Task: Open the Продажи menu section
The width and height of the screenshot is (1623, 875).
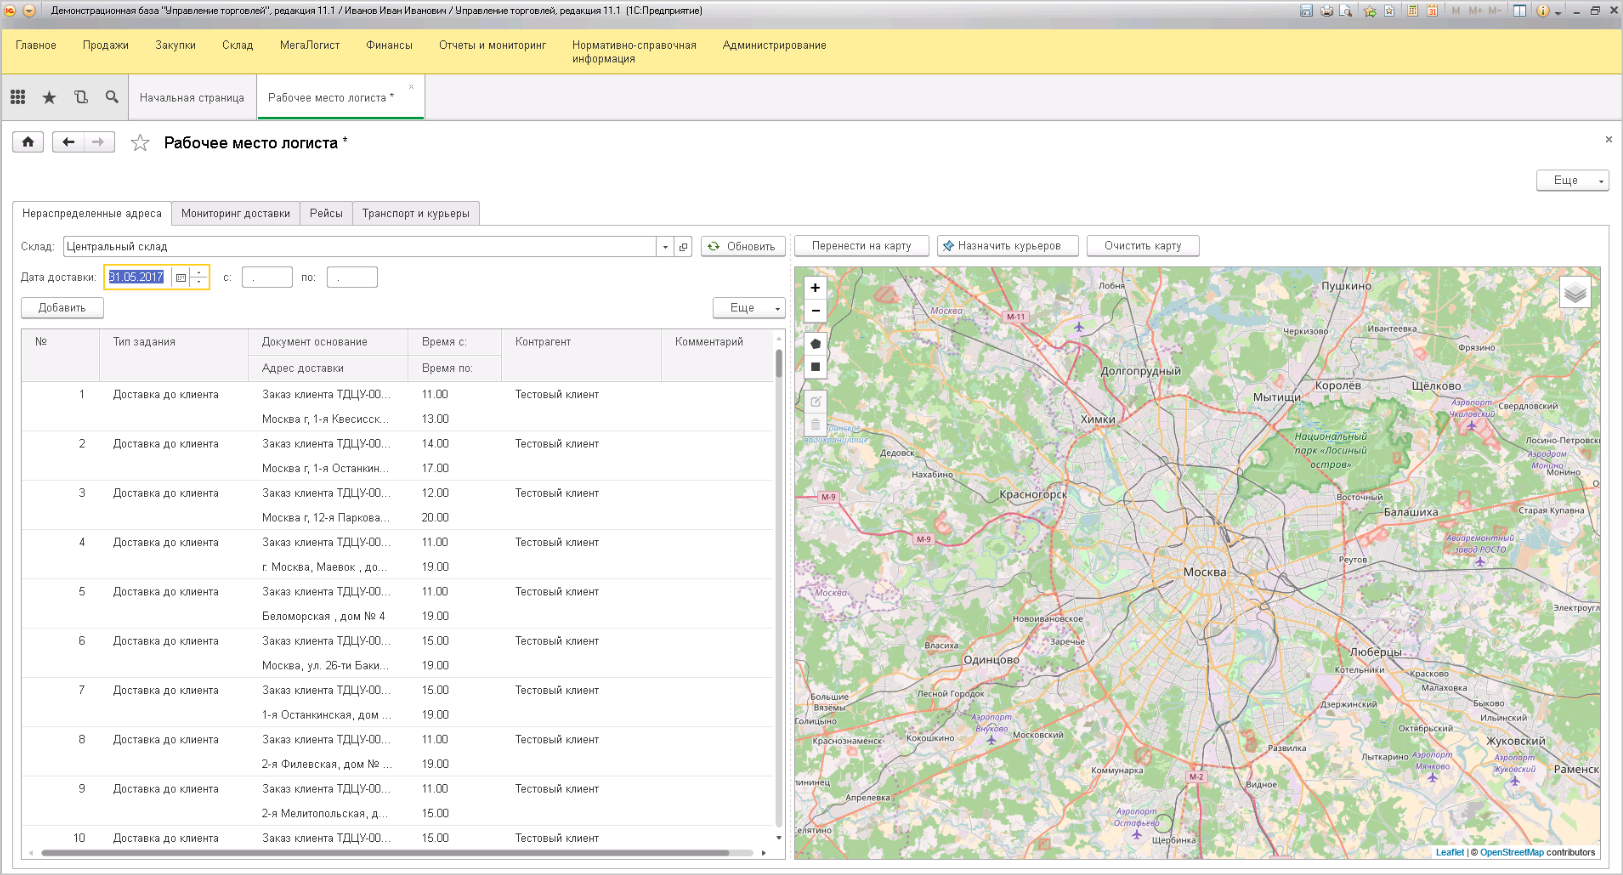Action: point(106,45)
